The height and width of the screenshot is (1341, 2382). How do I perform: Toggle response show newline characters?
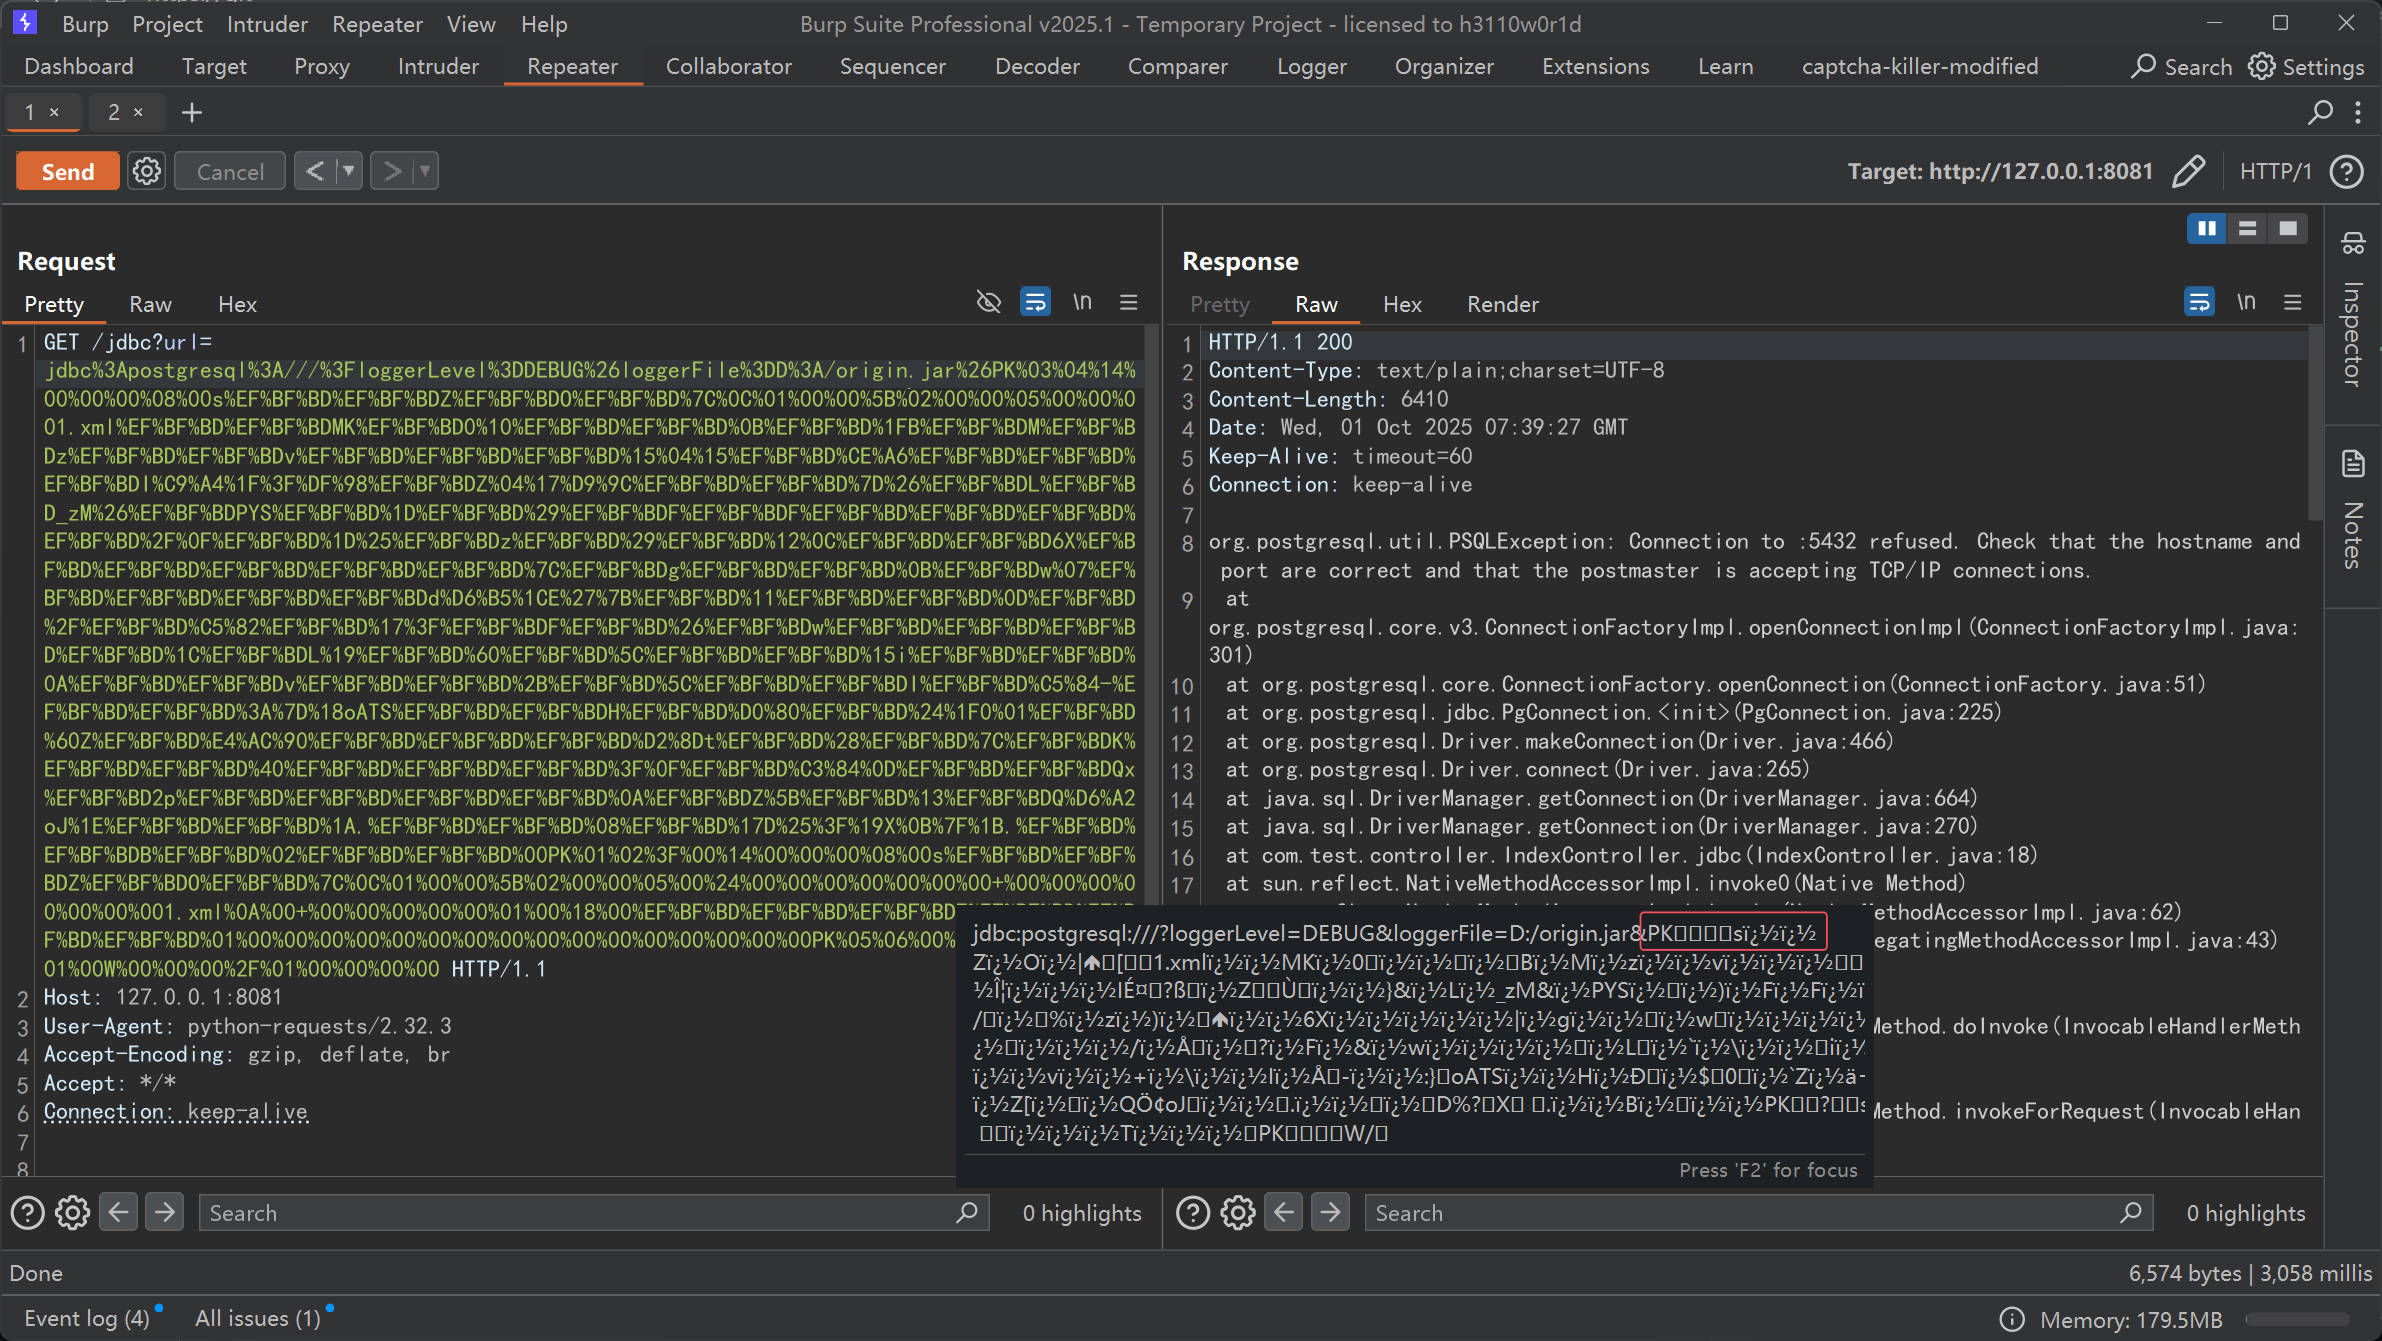tap(2246, 302)
